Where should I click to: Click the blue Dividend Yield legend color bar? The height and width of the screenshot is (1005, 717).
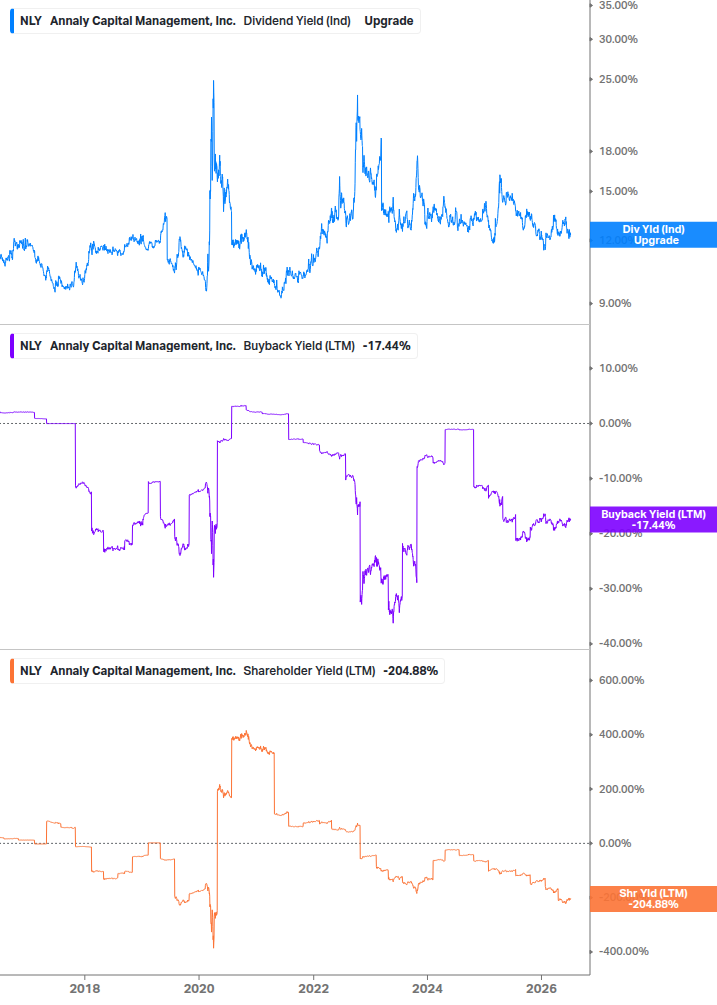tap(12, 21)
